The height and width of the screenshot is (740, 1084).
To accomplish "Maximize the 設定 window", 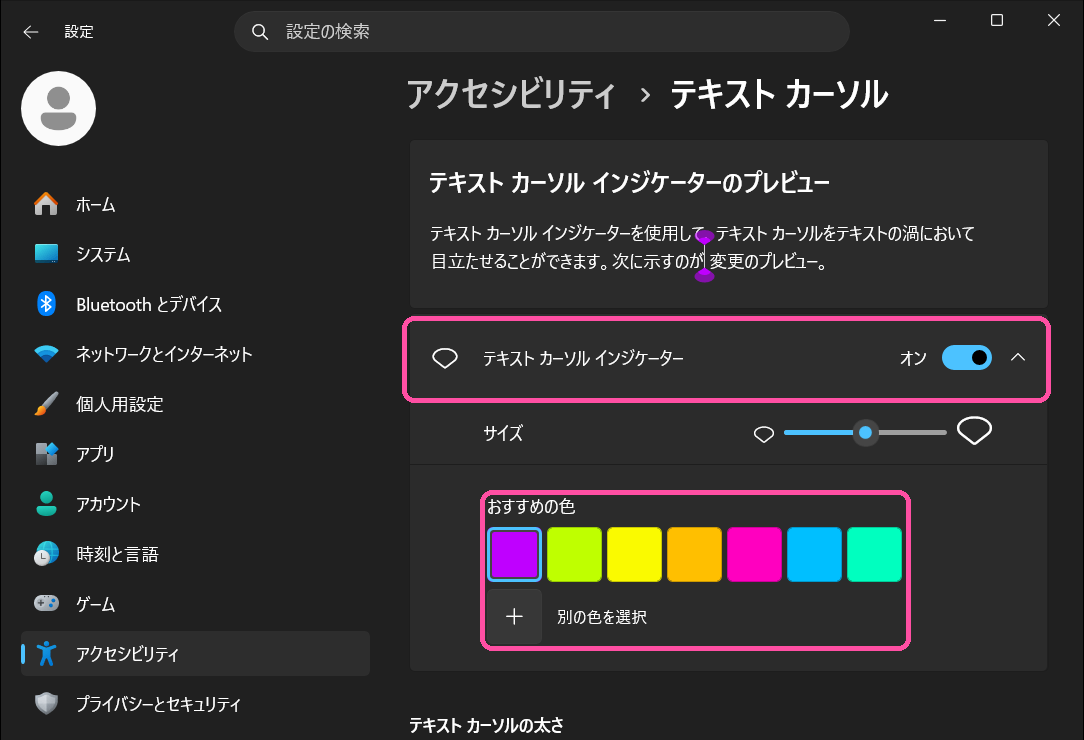I will point(997,21).
